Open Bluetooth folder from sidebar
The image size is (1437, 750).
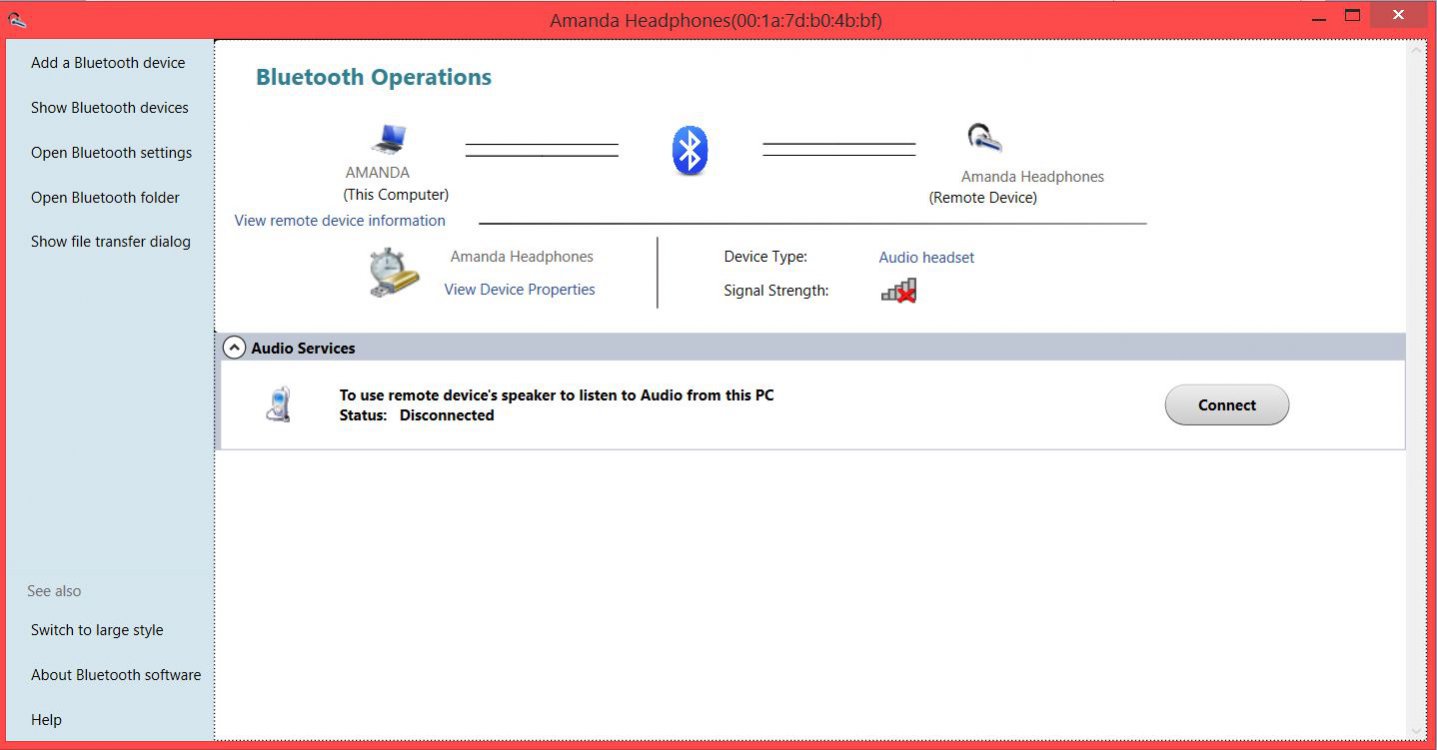[x=105, y=197]
